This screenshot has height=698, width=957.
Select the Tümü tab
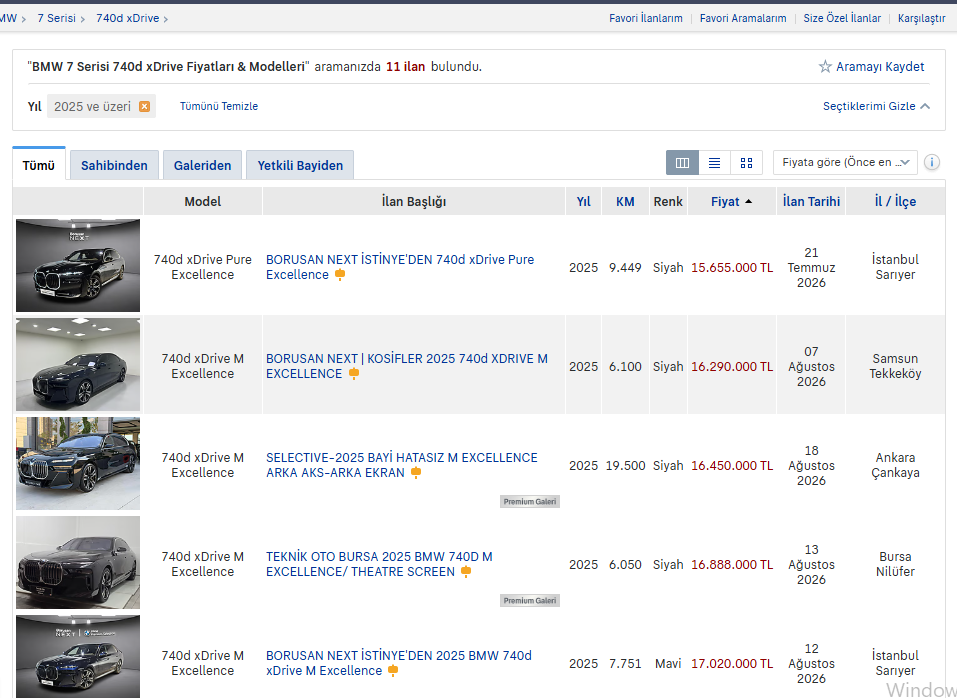click(38, 165)
